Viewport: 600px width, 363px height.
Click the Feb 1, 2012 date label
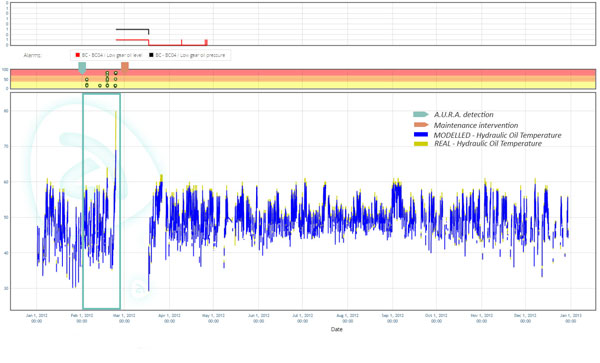coord(82,318)
